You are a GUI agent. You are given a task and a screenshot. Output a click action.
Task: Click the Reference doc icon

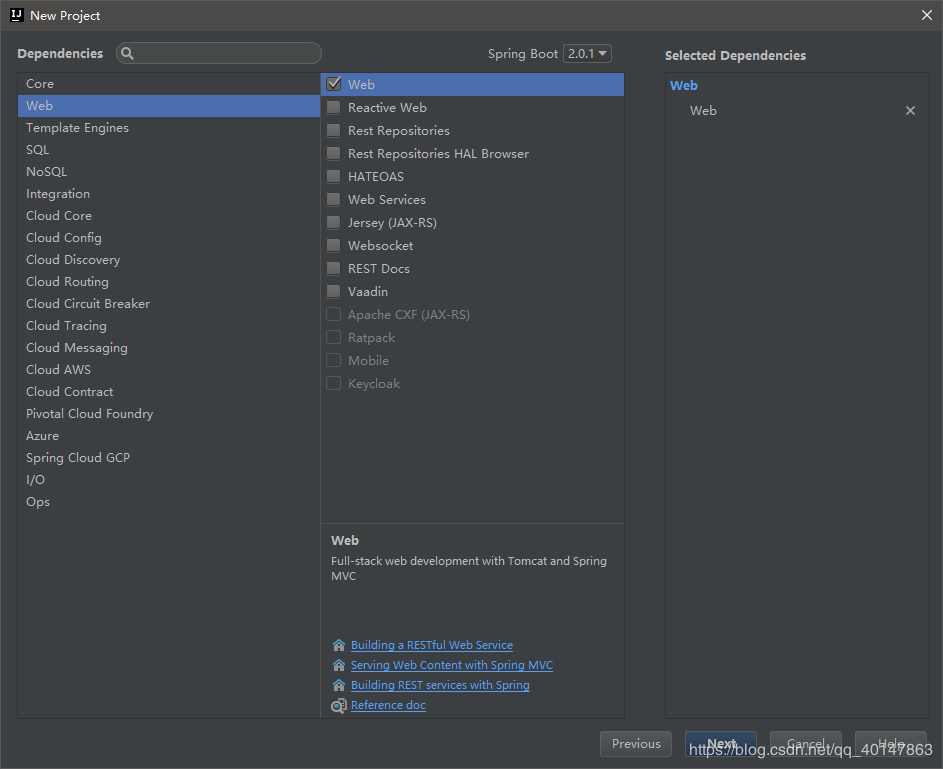click(339, 706)
